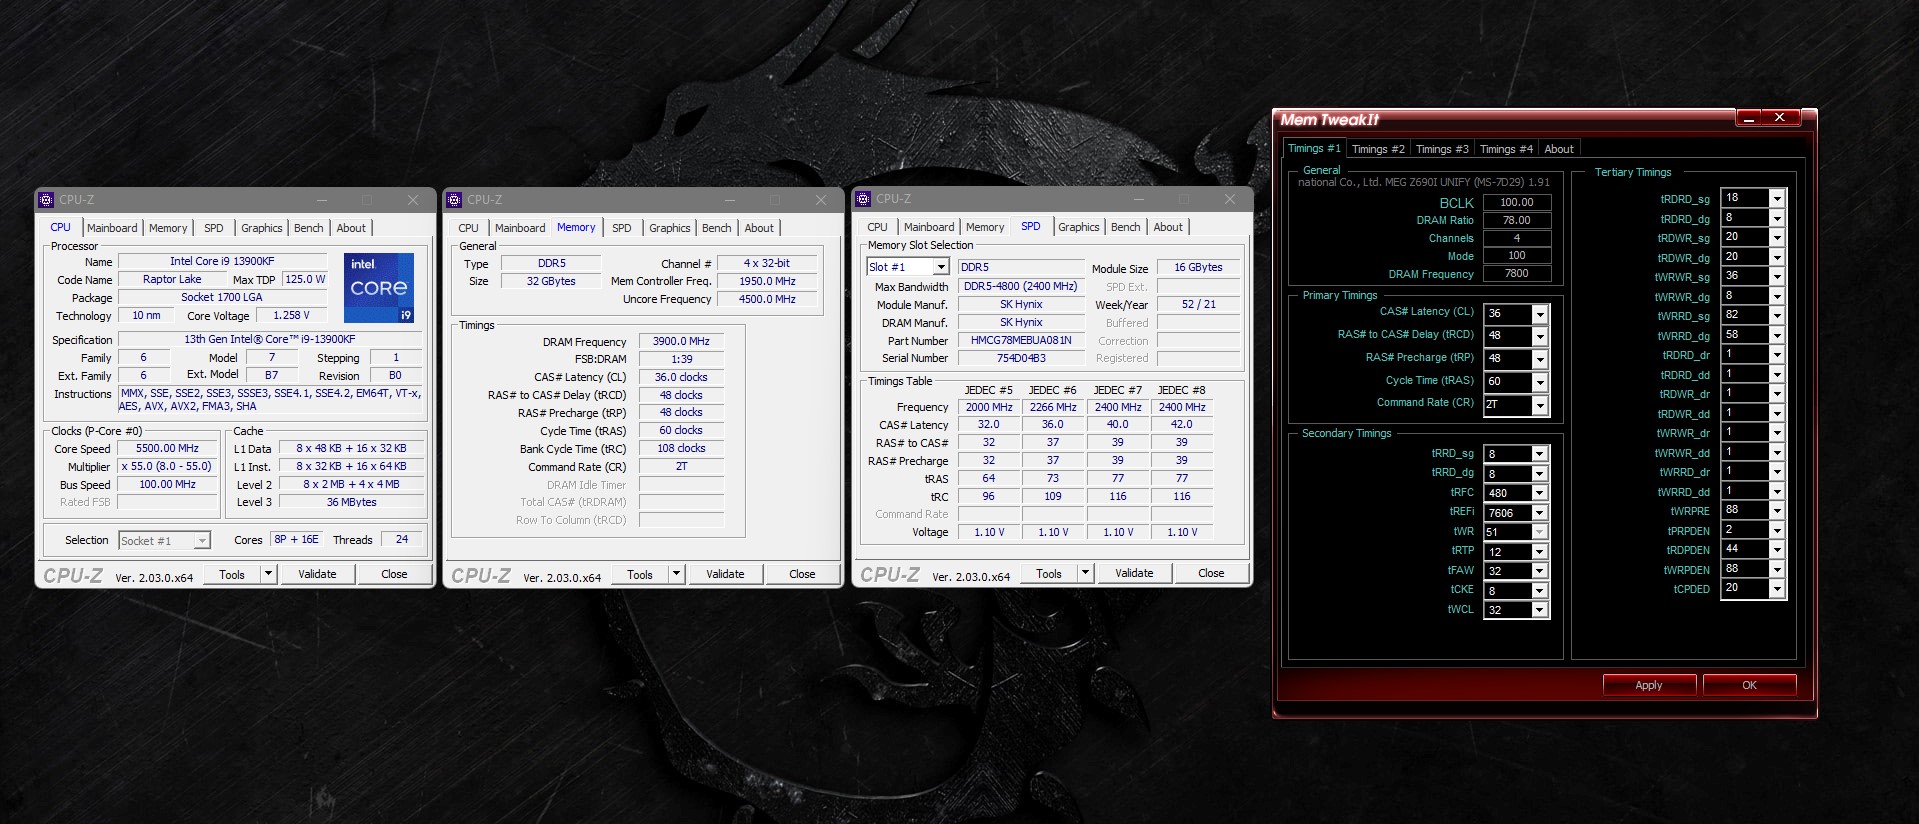Open the tWR secondary timing dropdown
Image resolution: width=1919 pixels, height=824 pixels.
point(1540,532)
